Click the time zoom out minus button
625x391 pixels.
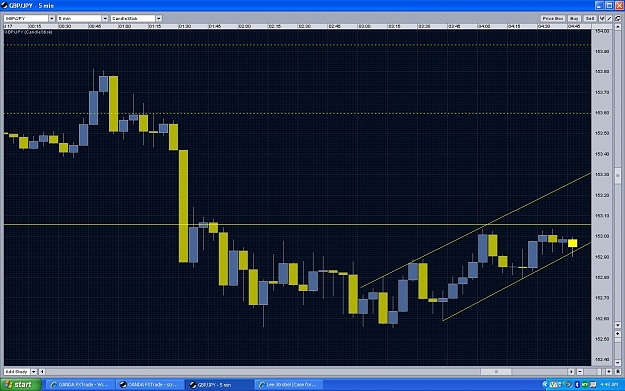[x=580, y=371]
